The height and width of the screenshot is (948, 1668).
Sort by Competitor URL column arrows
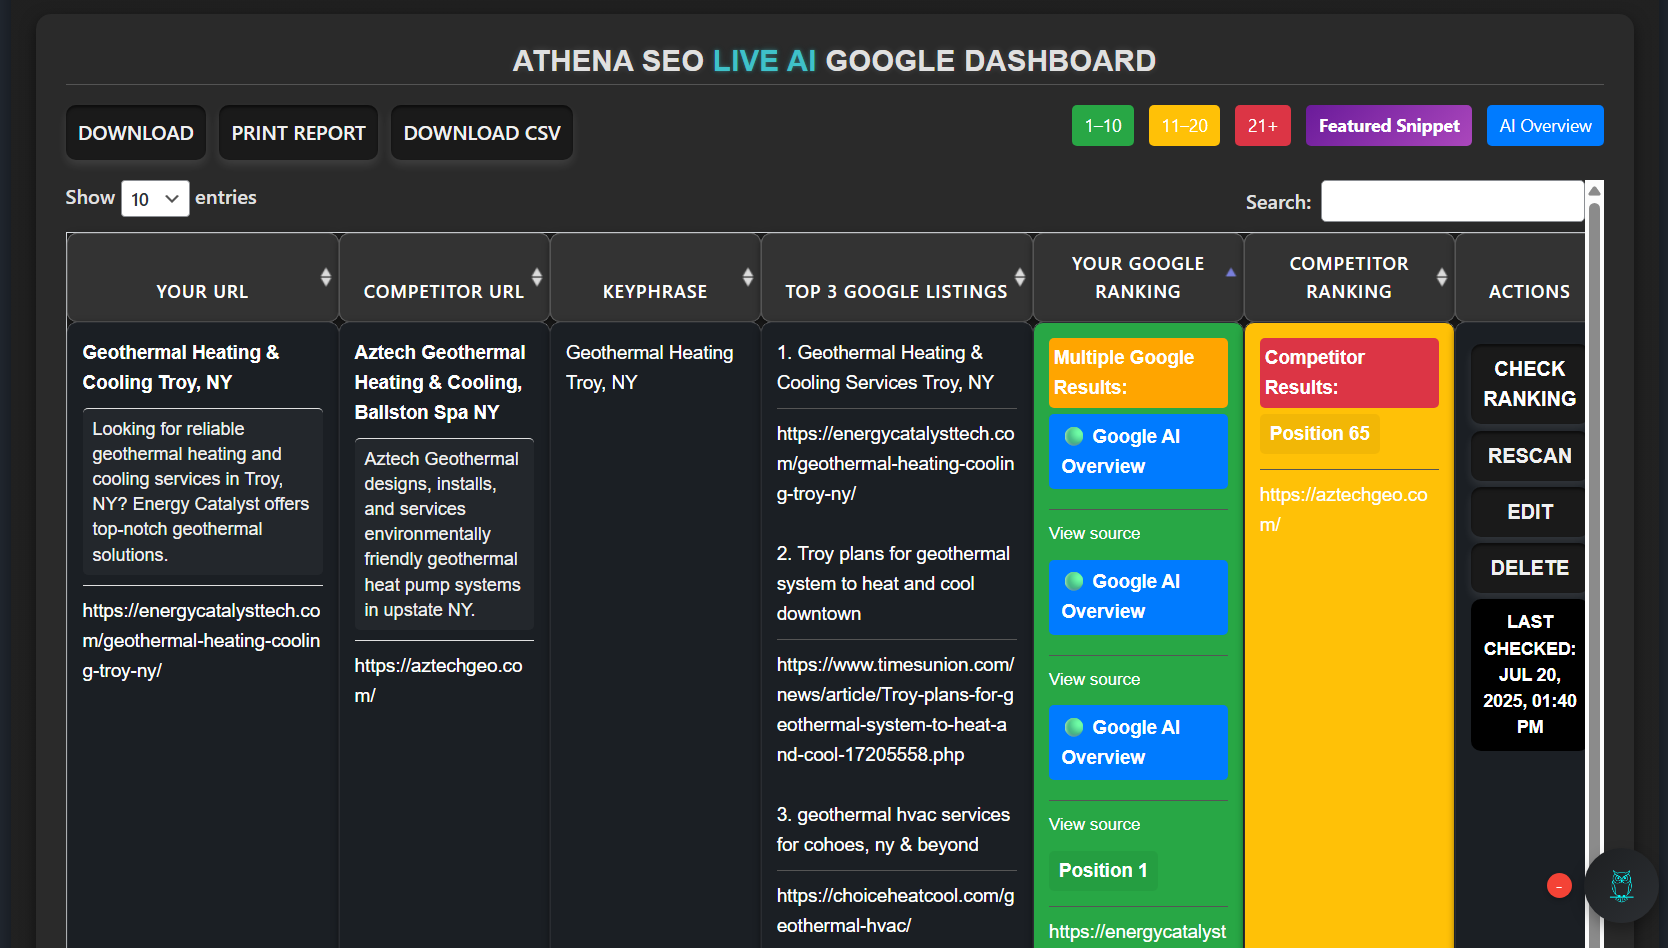pos(537,277)
